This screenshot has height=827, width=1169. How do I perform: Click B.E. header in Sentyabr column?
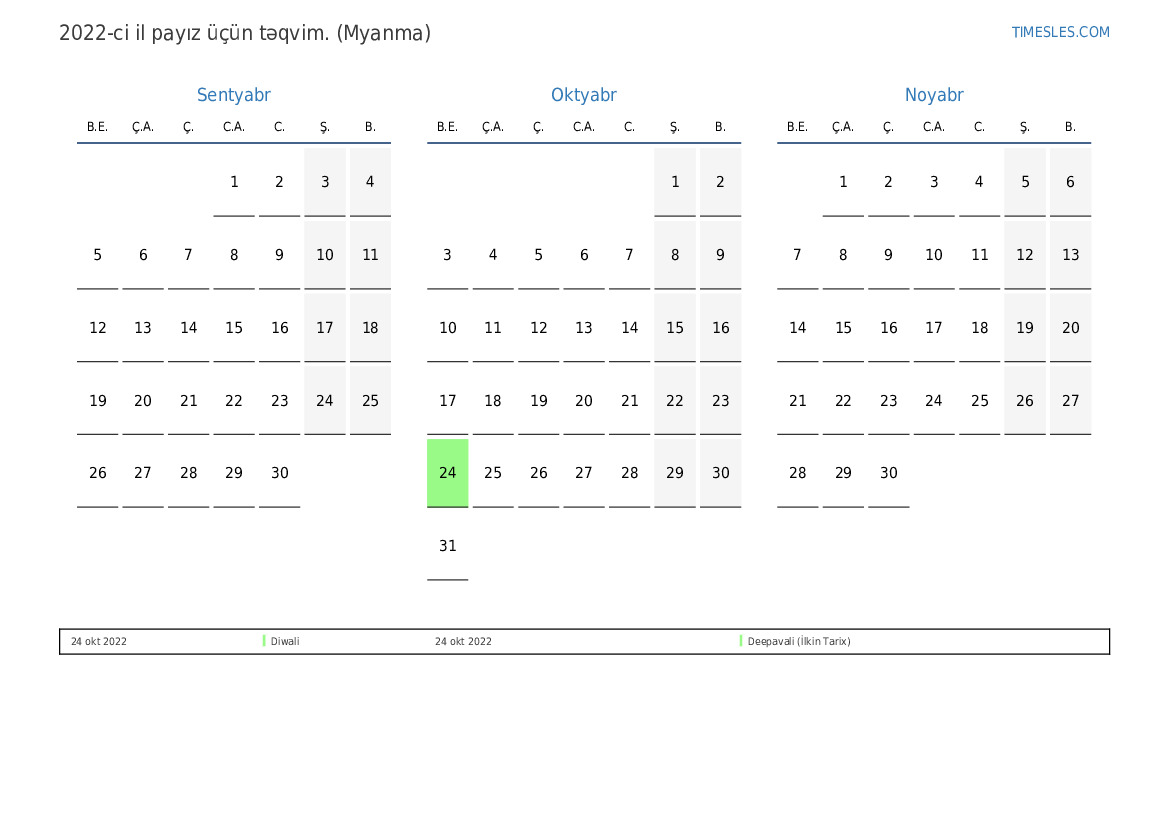(x=97, y=127)
